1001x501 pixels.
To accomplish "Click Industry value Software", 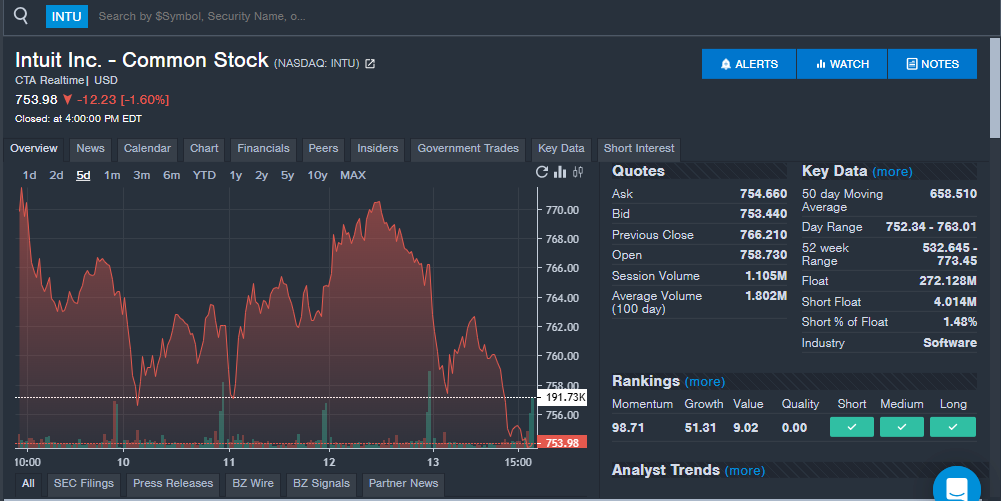I will (950, 343).
